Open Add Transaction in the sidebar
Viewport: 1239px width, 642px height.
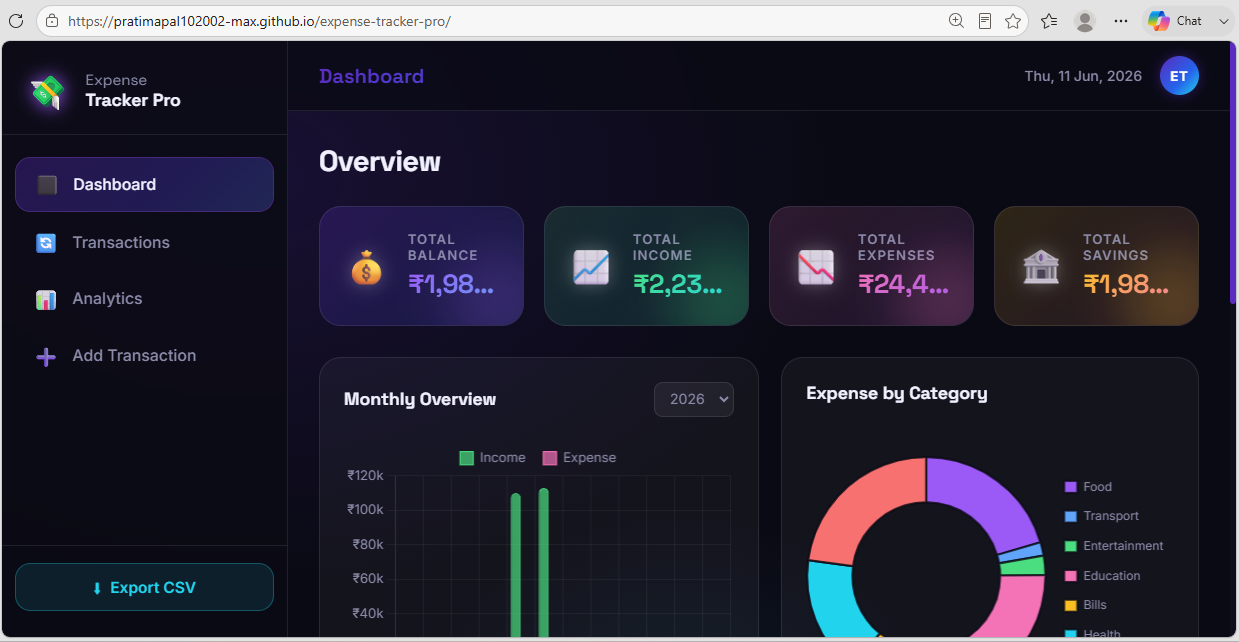pyautogui.click(x=144, y=356)
